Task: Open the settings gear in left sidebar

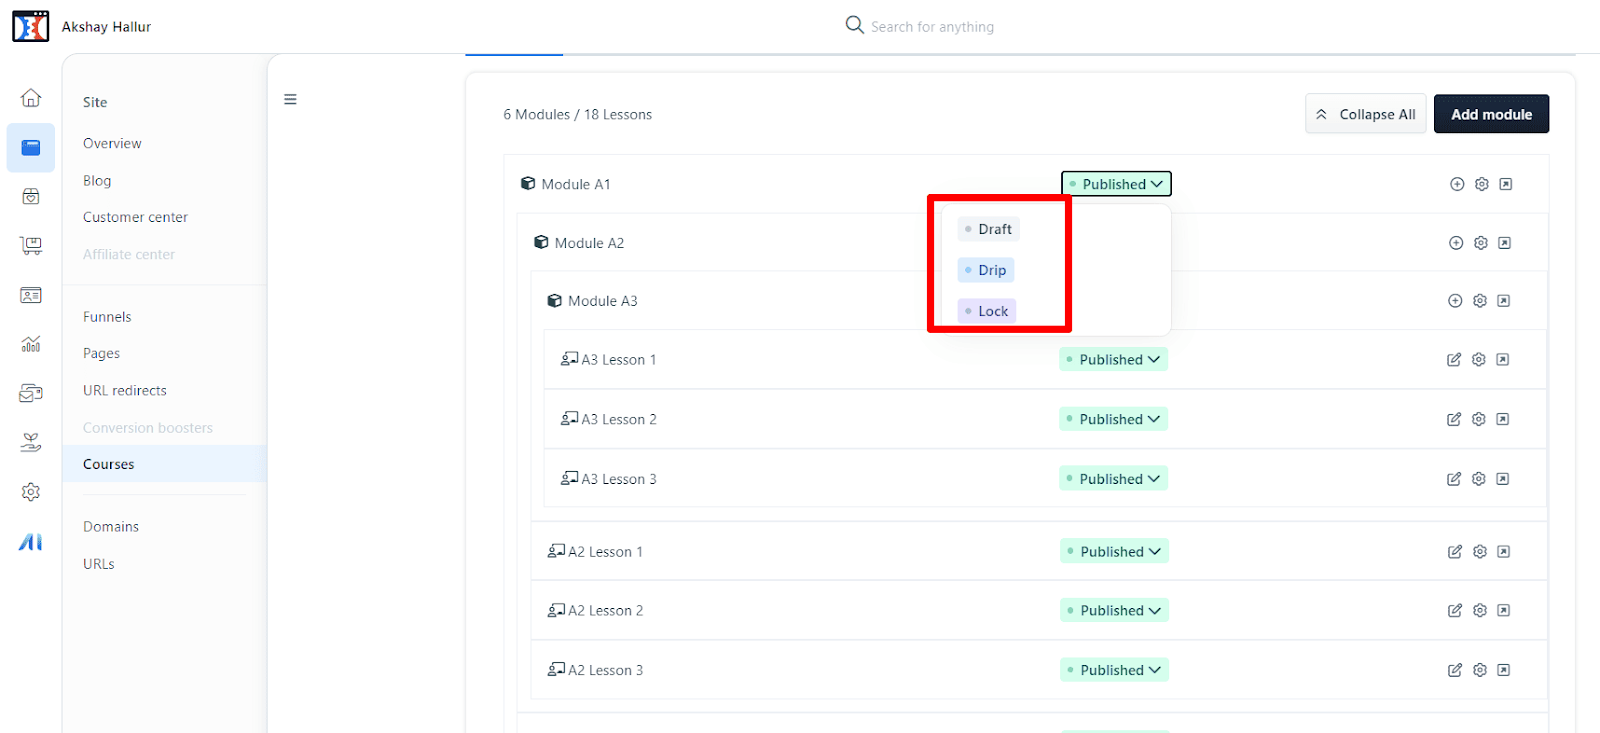Action: coord(31,492)
